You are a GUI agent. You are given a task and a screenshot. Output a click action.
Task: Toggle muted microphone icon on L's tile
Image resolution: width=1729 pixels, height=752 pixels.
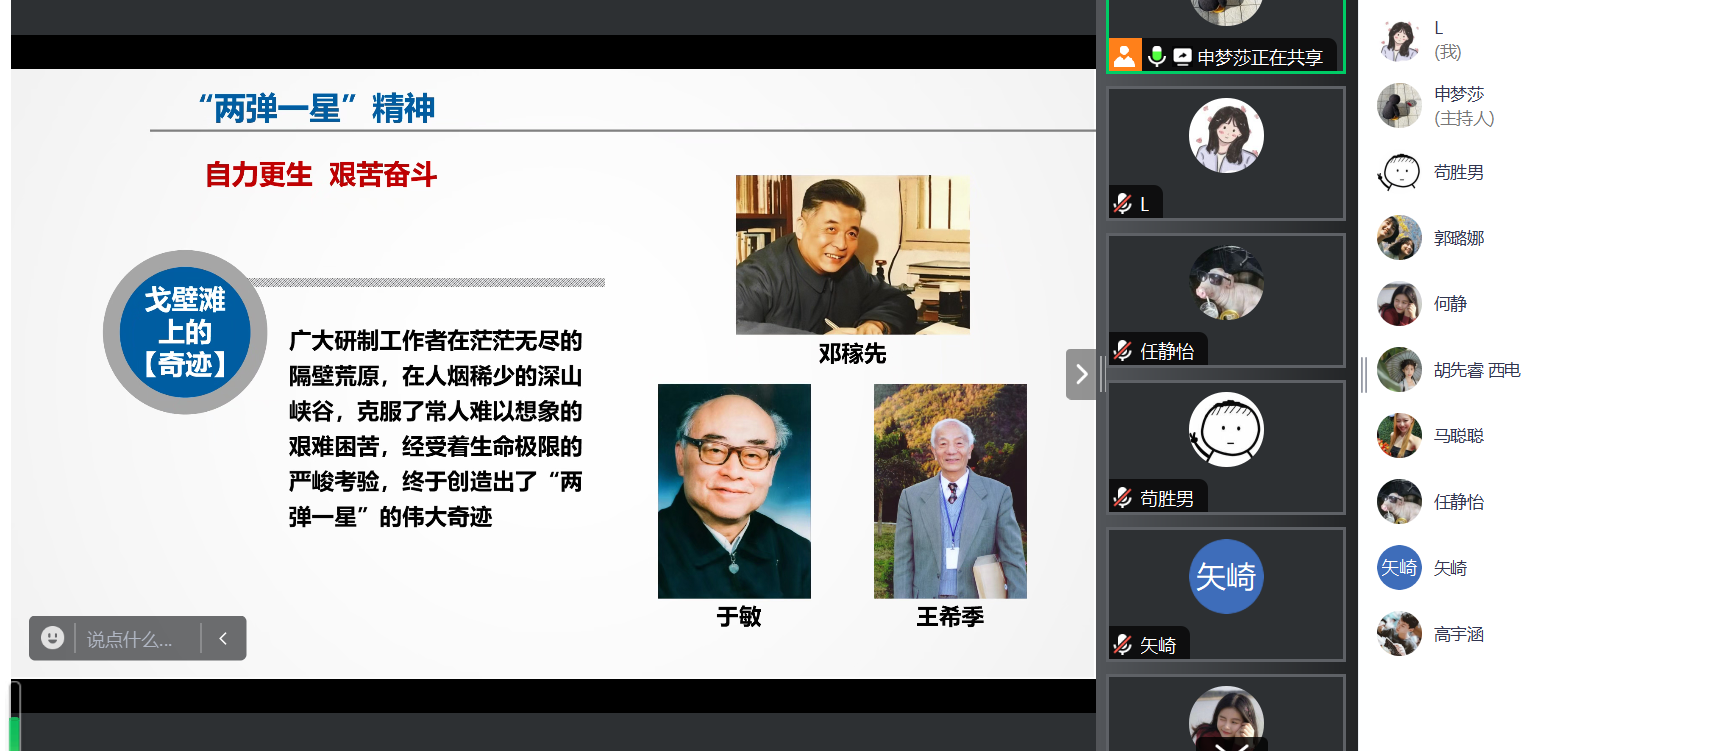click(1123, 204)
